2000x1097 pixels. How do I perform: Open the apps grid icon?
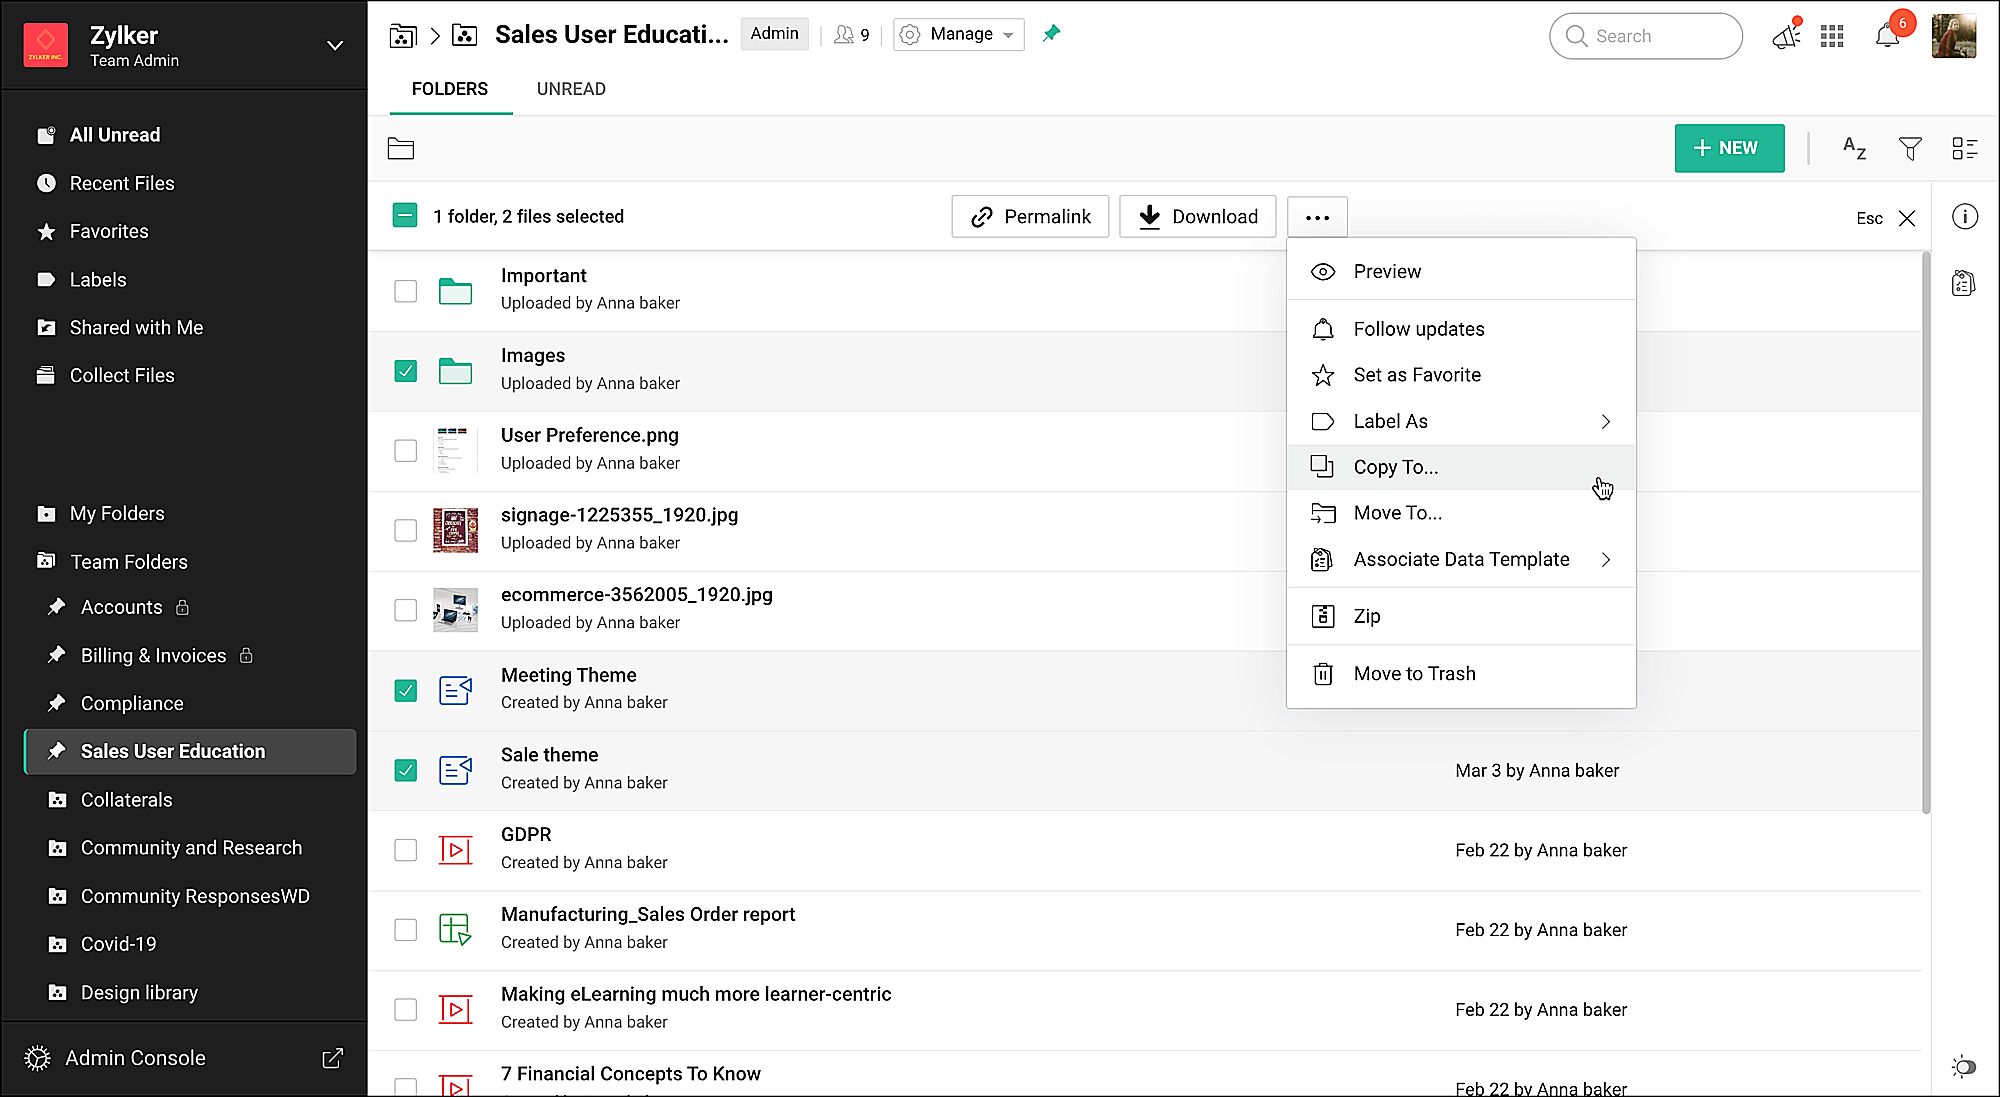(1832, 37)
